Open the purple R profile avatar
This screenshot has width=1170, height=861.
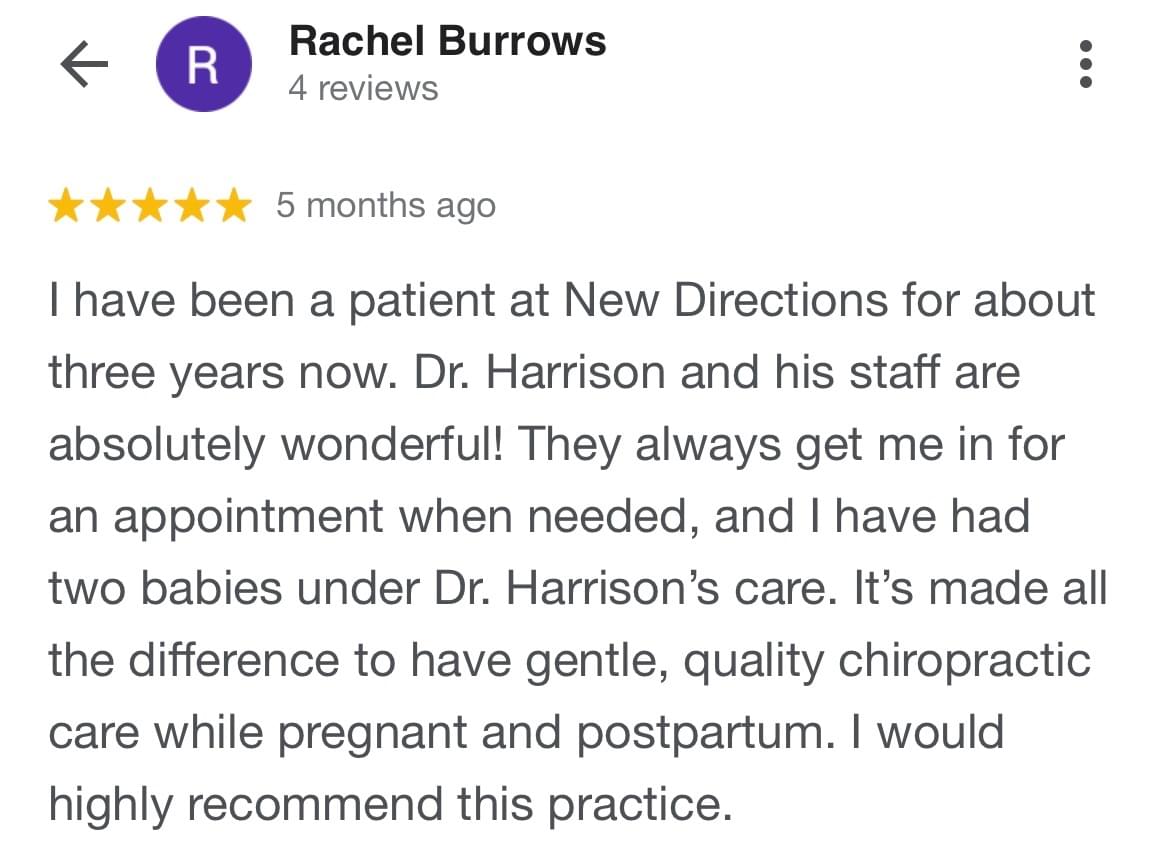(203, 66)
